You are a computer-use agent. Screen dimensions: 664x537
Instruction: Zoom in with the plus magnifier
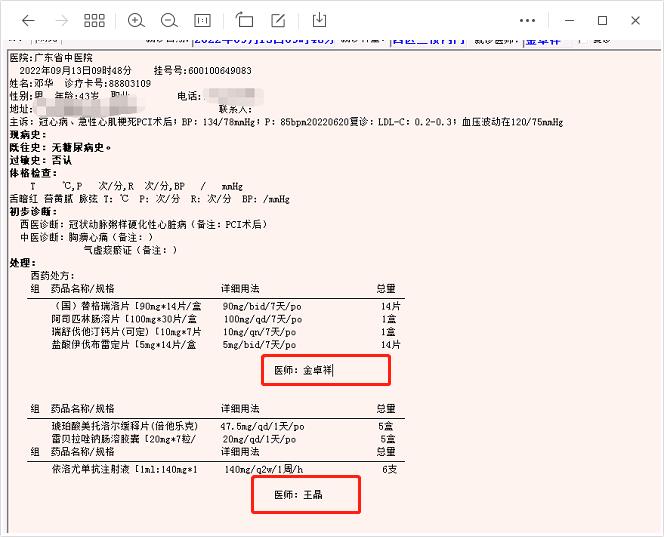pyautogui.click(x=136, y=20)
